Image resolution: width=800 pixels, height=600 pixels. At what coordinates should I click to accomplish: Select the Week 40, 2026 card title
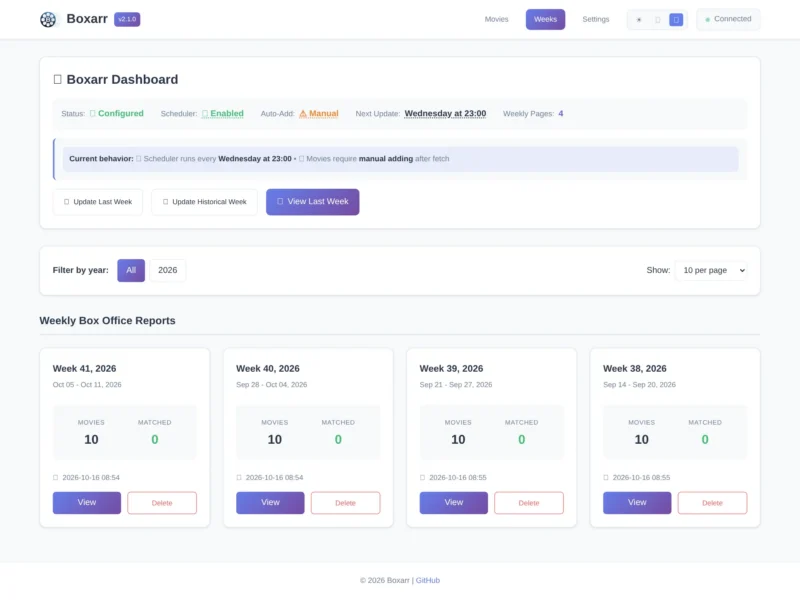(x=268, y=369)
